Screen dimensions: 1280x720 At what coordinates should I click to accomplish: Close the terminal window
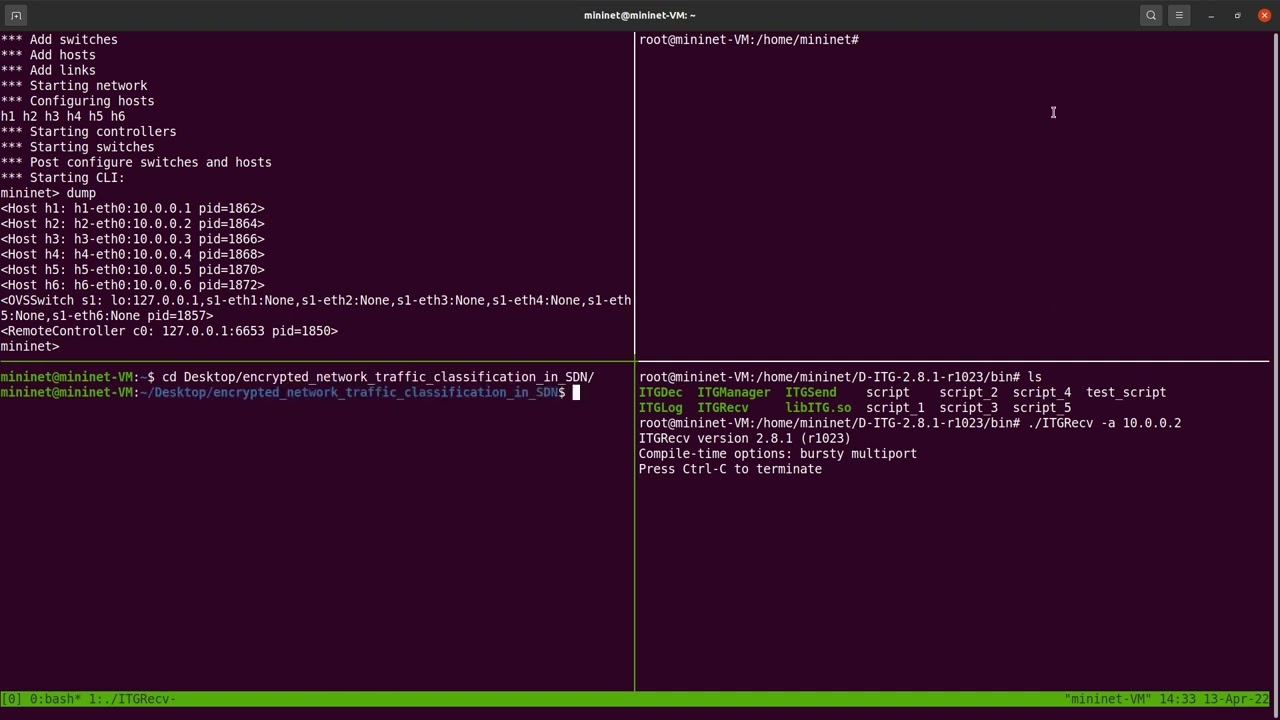(x=1264, y=15)
